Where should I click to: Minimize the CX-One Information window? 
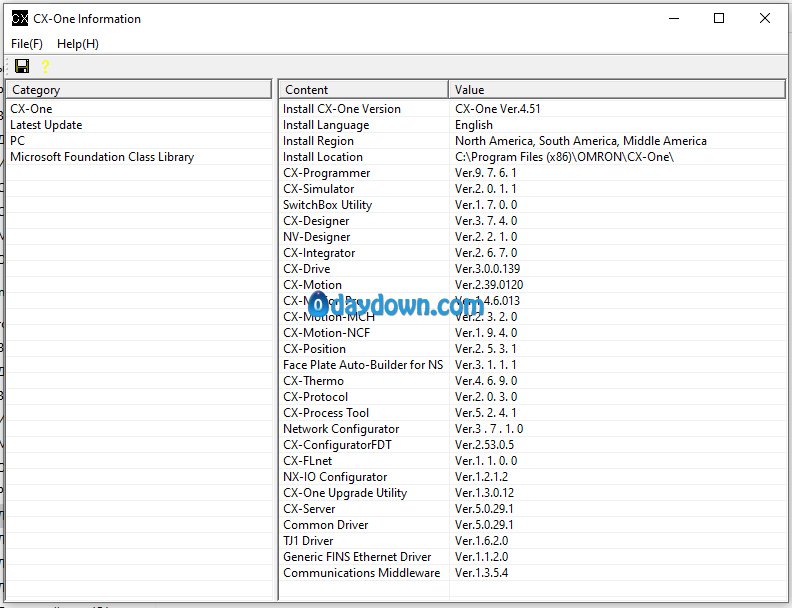(x=674, y=19)
